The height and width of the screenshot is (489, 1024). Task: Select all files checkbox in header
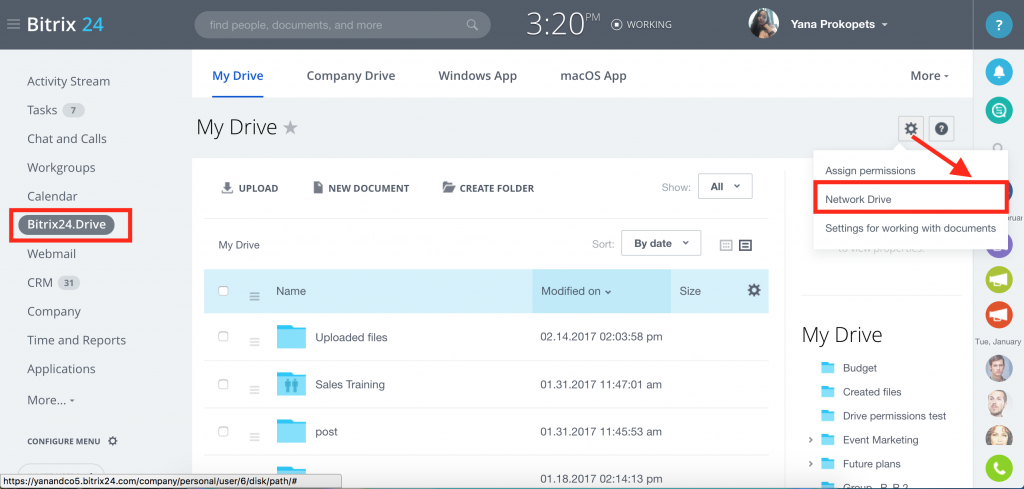coord(223,291)
